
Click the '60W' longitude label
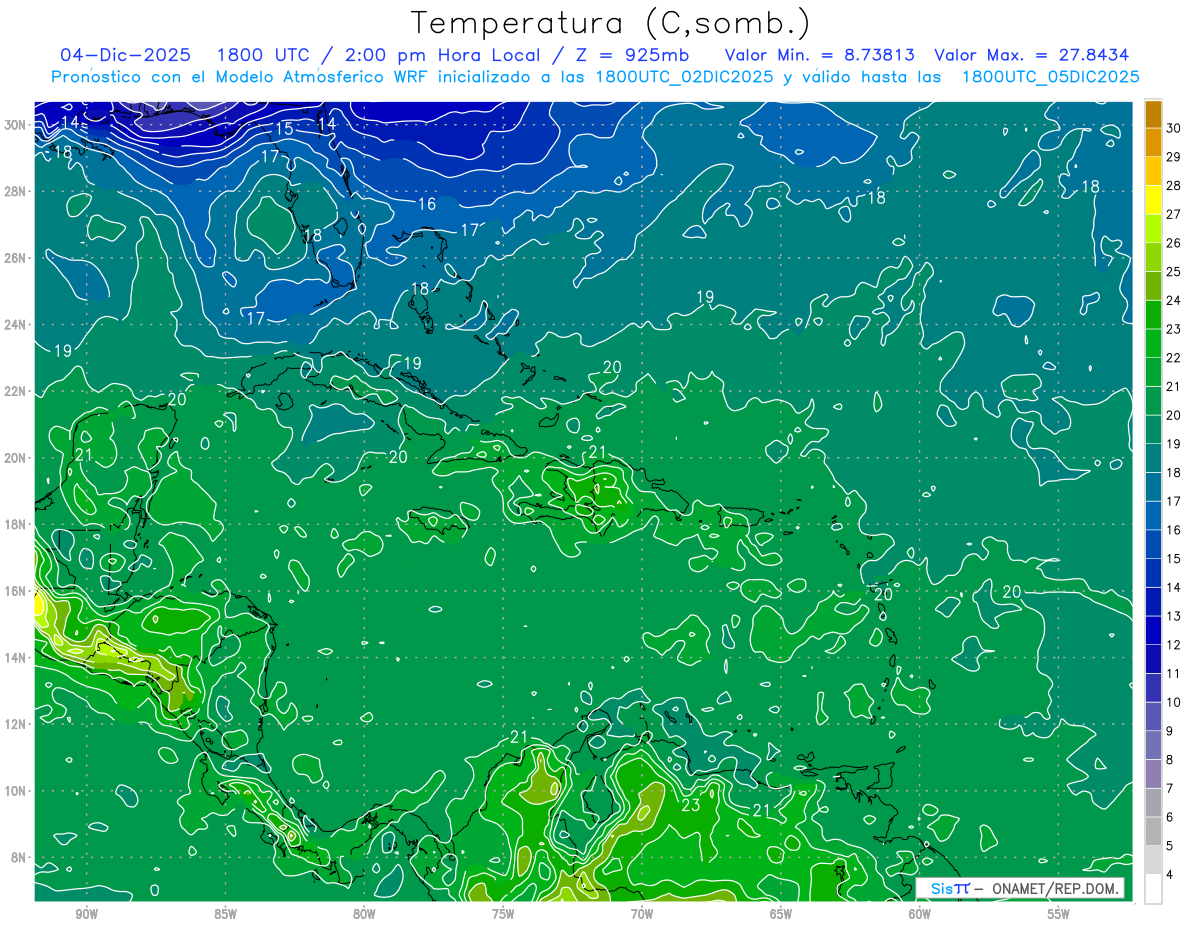[920, 914]
